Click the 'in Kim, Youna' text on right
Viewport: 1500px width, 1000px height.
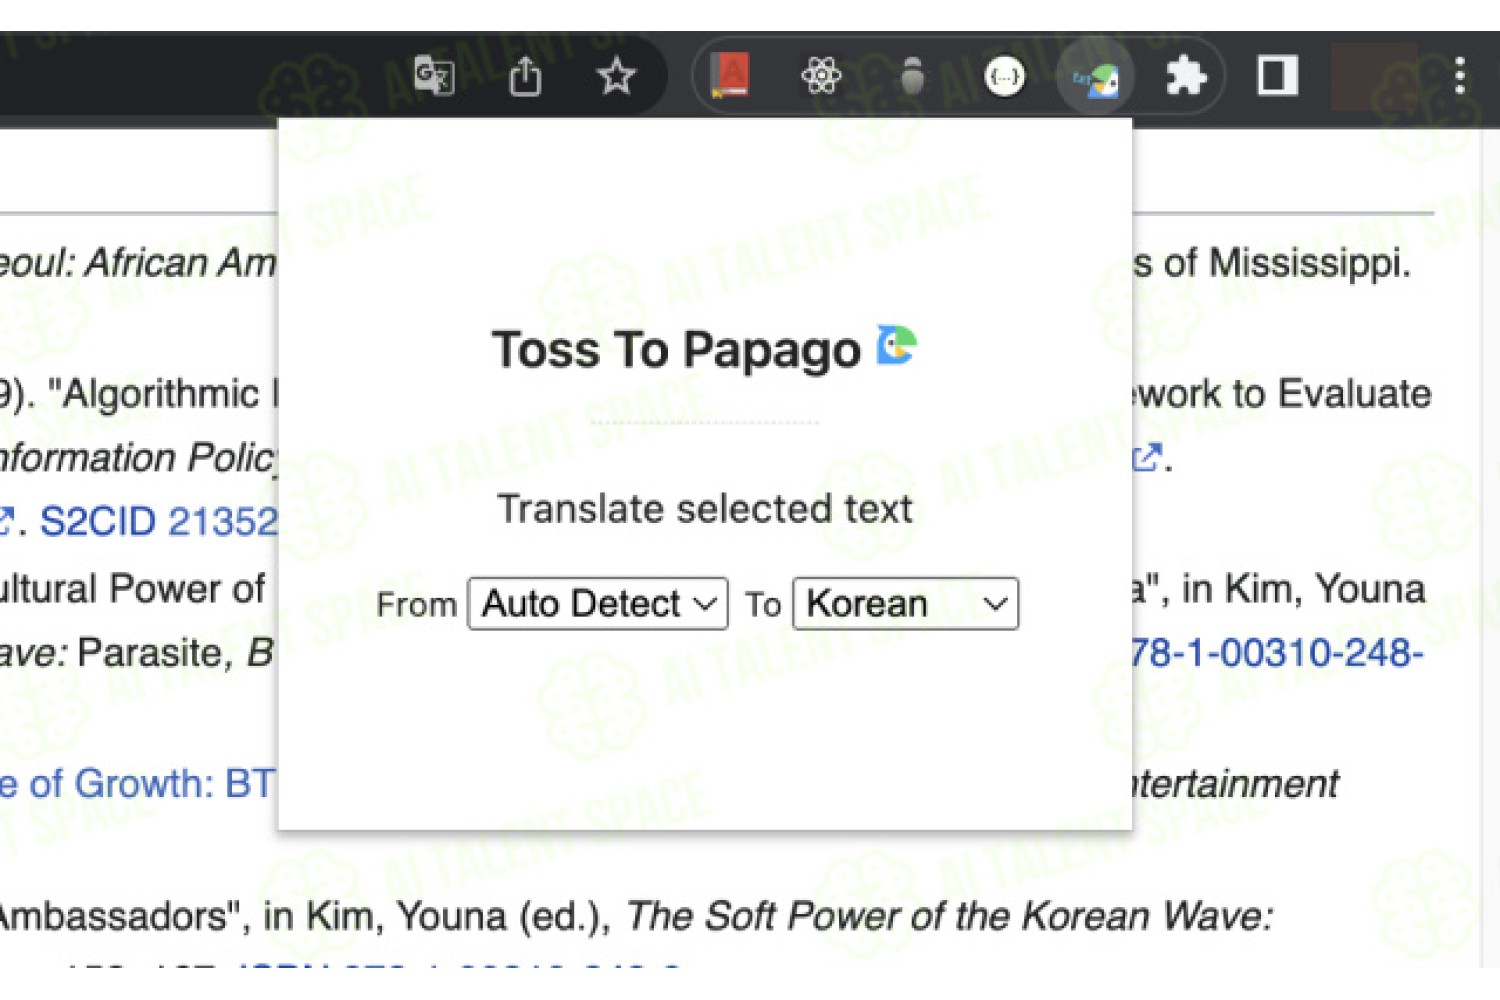[x=1303, y=589]
